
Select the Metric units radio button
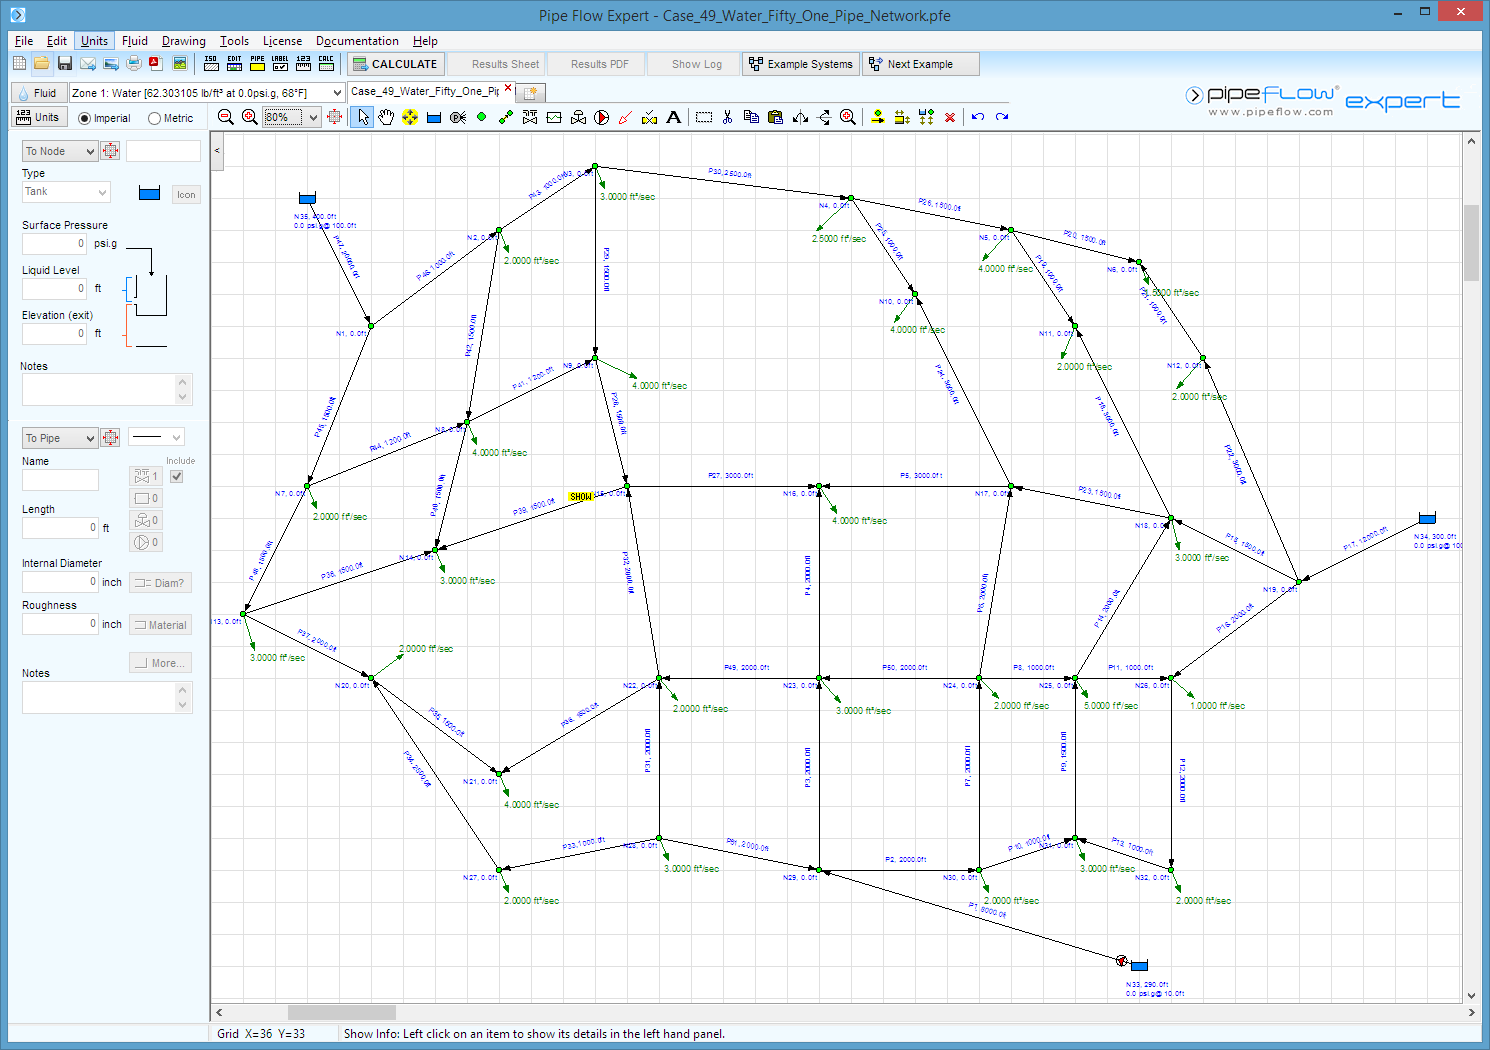(154, 118)
